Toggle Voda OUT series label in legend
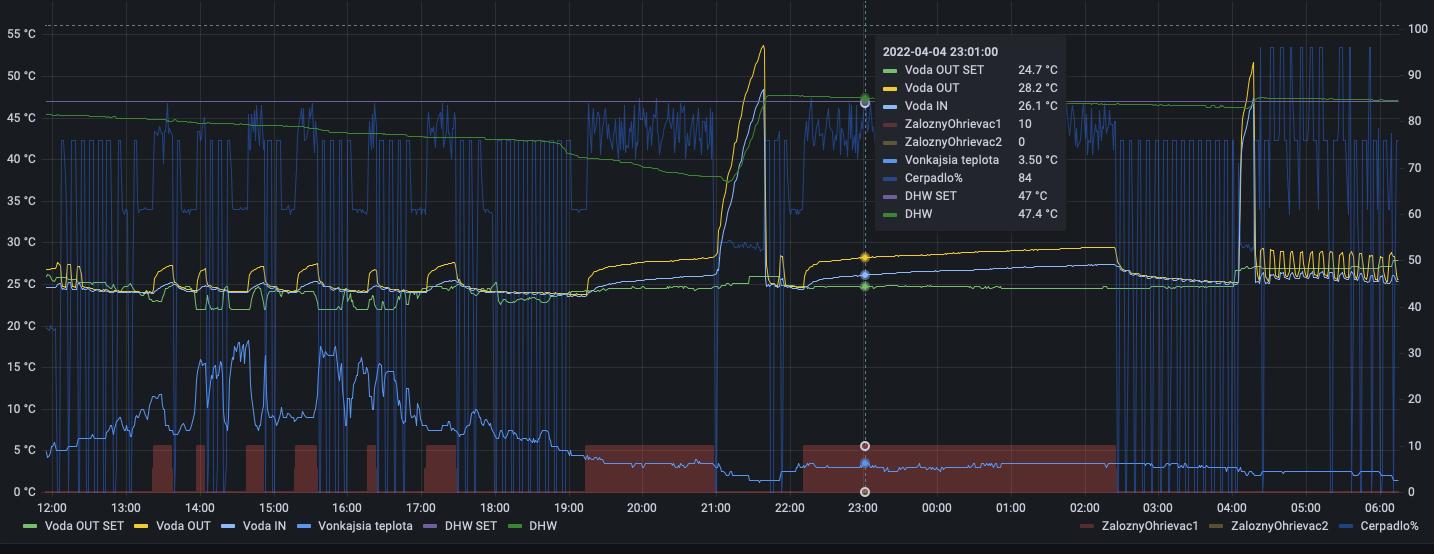This screenshot has width=1434, height=554. pyautogui.click(x=183, y=526)
